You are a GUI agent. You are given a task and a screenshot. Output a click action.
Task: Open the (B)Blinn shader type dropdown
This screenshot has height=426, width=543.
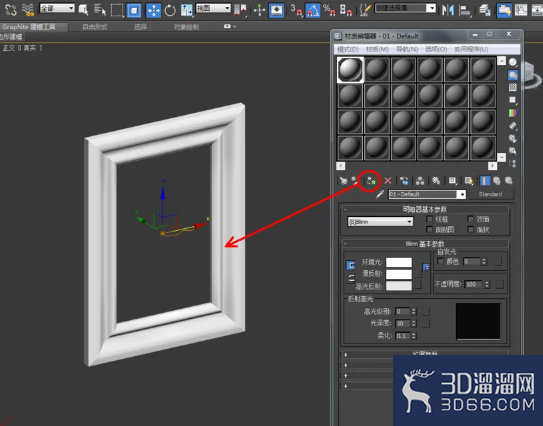[380, 222]
